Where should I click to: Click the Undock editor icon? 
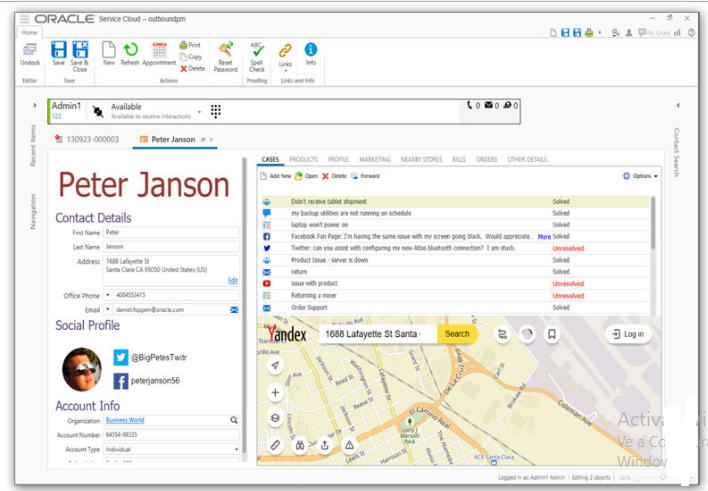(x=30, y=50)
